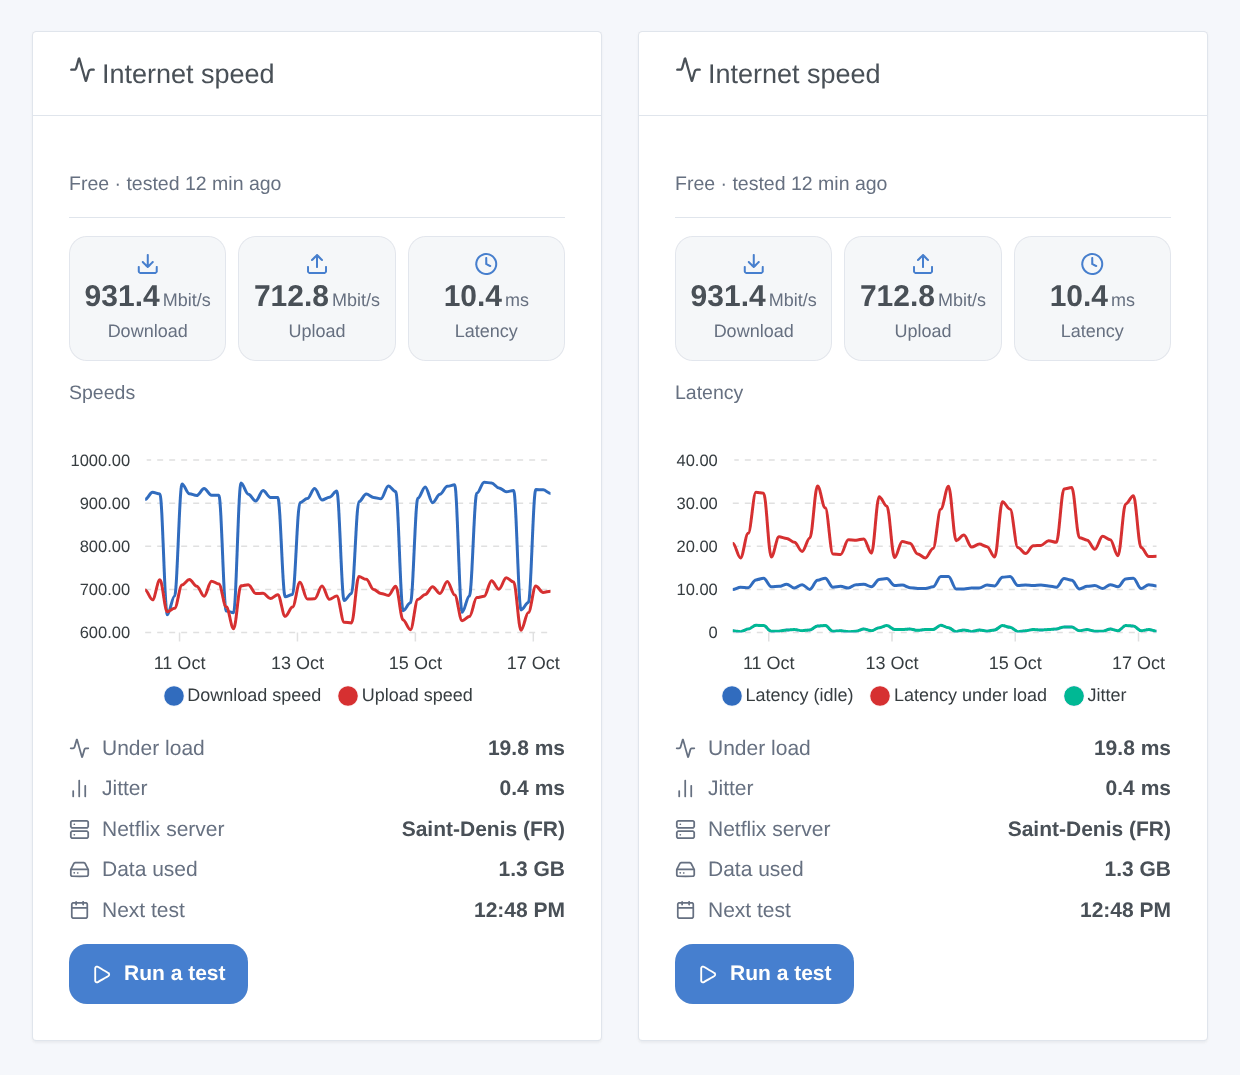The image size is (1240, 1075).
Task: Click 'Saint-Denis (FR)' value in left card
Action: (483, 829)
